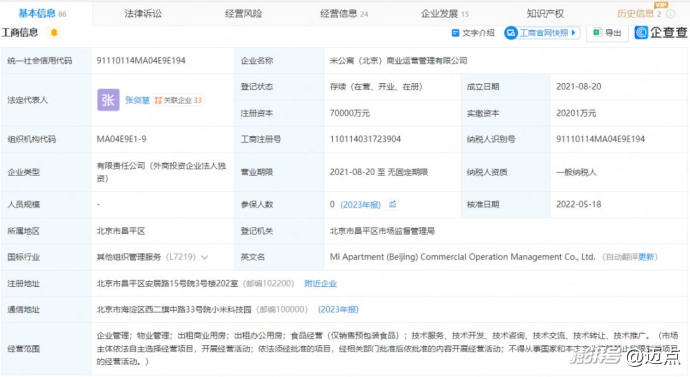The width and height of the screenshot is (690, 377).
Task: Select the 核准日期 value 2022-05-18
Action: (579, 205)
